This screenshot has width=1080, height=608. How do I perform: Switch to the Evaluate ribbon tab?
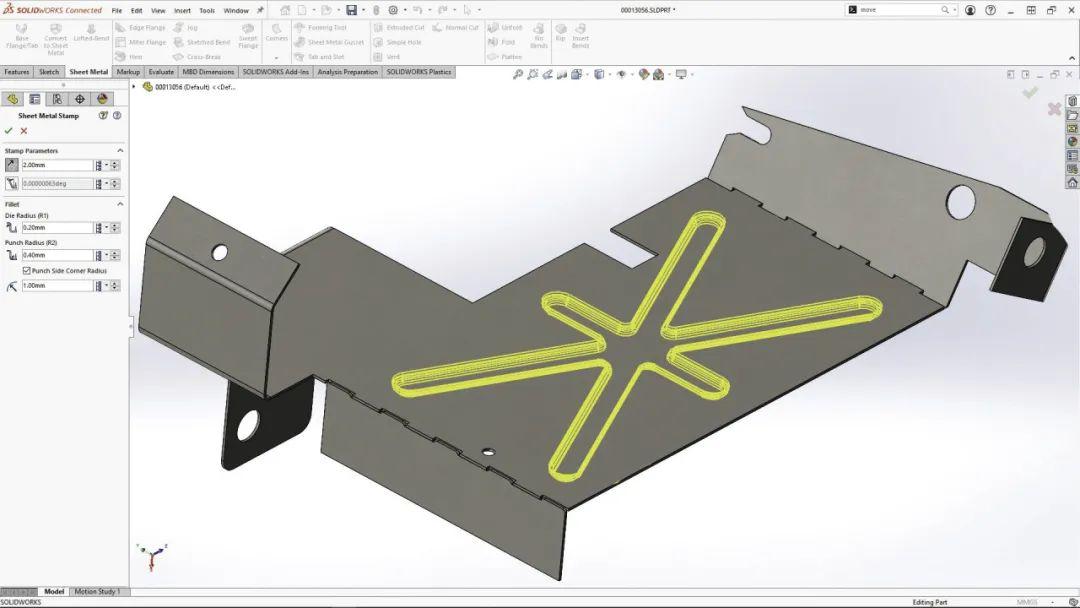pos(161,71)
